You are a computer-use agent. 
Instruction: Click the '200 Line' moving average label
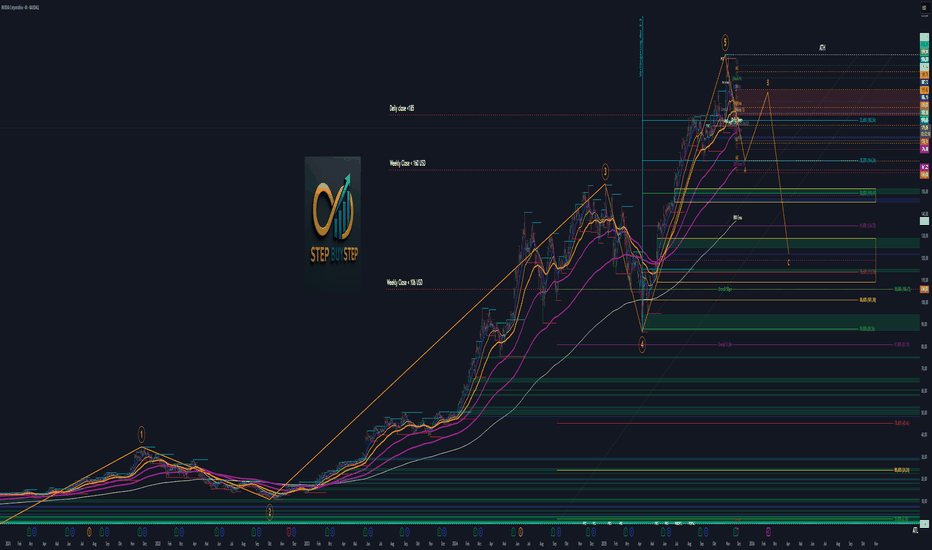tap(737, 218)
